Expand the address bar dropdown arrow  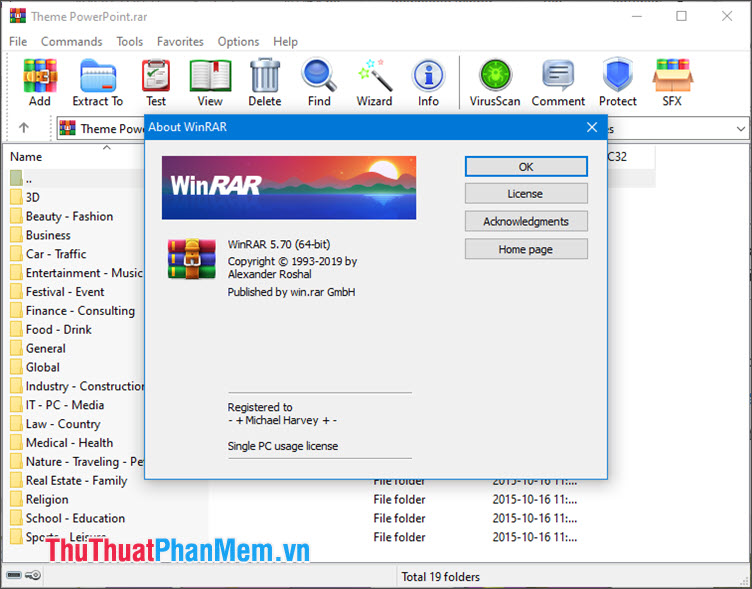point(740,129)
